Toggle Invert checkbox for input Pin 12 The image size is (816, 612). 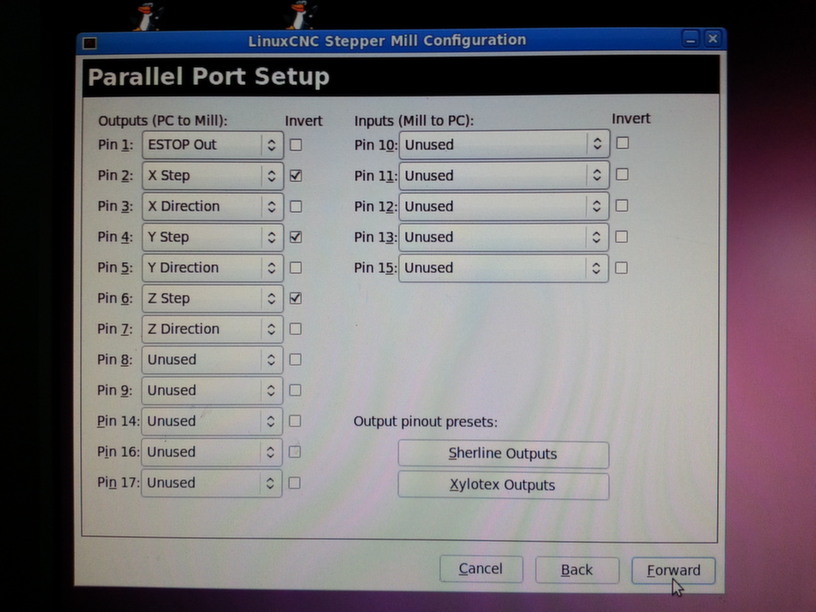coord(621,206)
